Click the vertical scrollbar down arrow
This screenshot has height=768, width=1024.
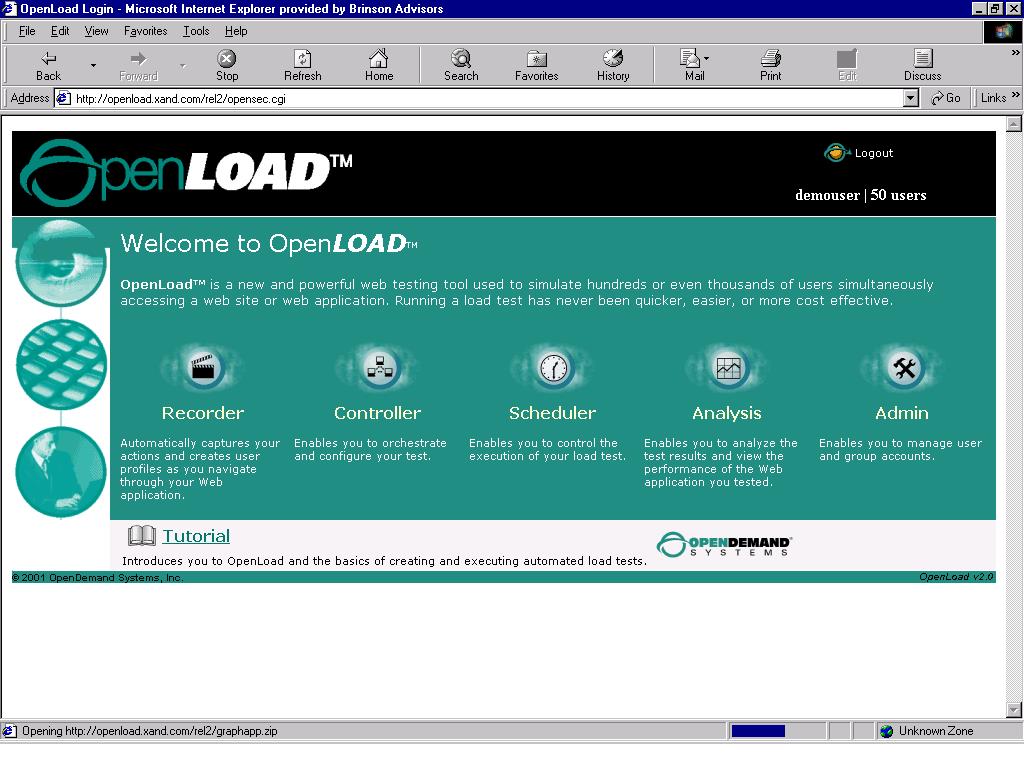1014,709
